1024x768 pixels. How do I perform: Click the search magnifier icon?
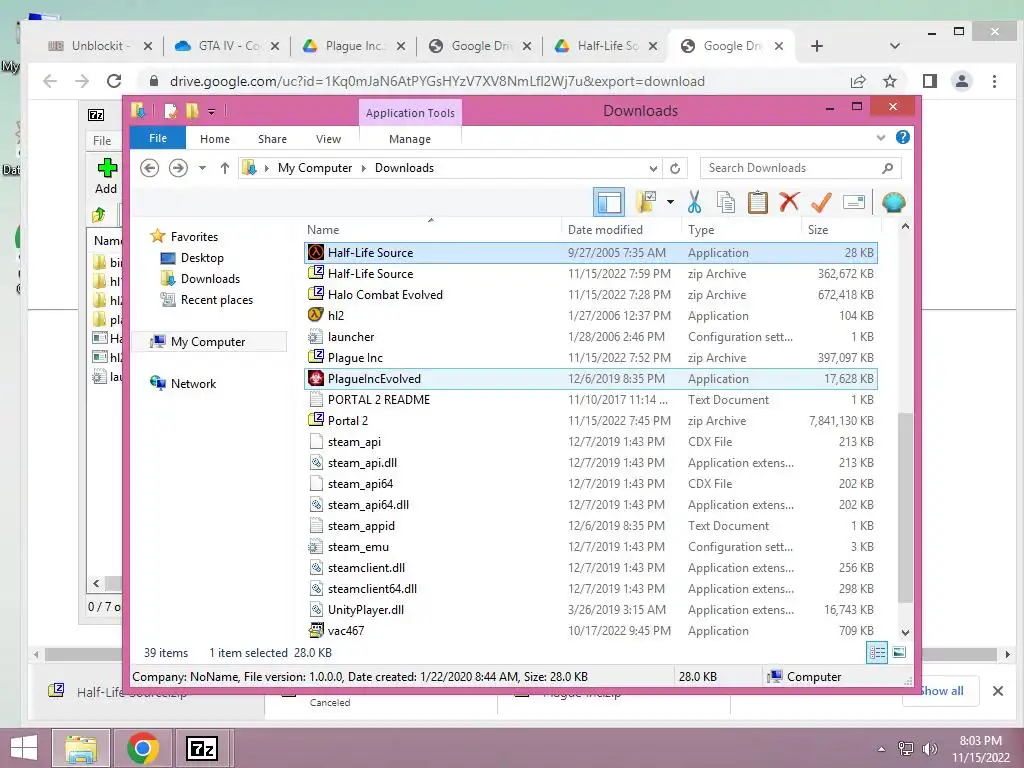pos(888,168)
